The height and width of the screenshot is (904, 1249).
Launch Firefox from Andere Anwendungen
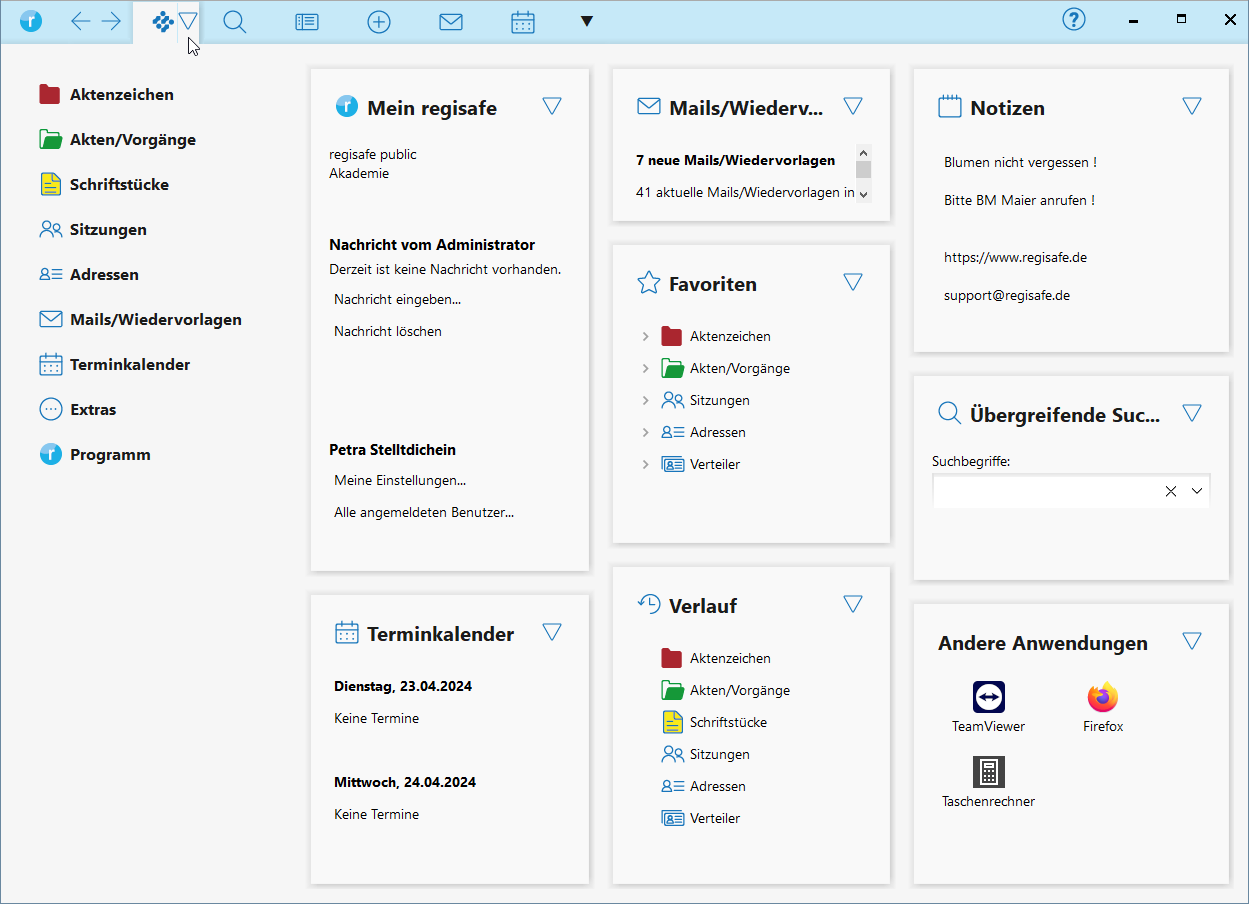point(1103,697)
